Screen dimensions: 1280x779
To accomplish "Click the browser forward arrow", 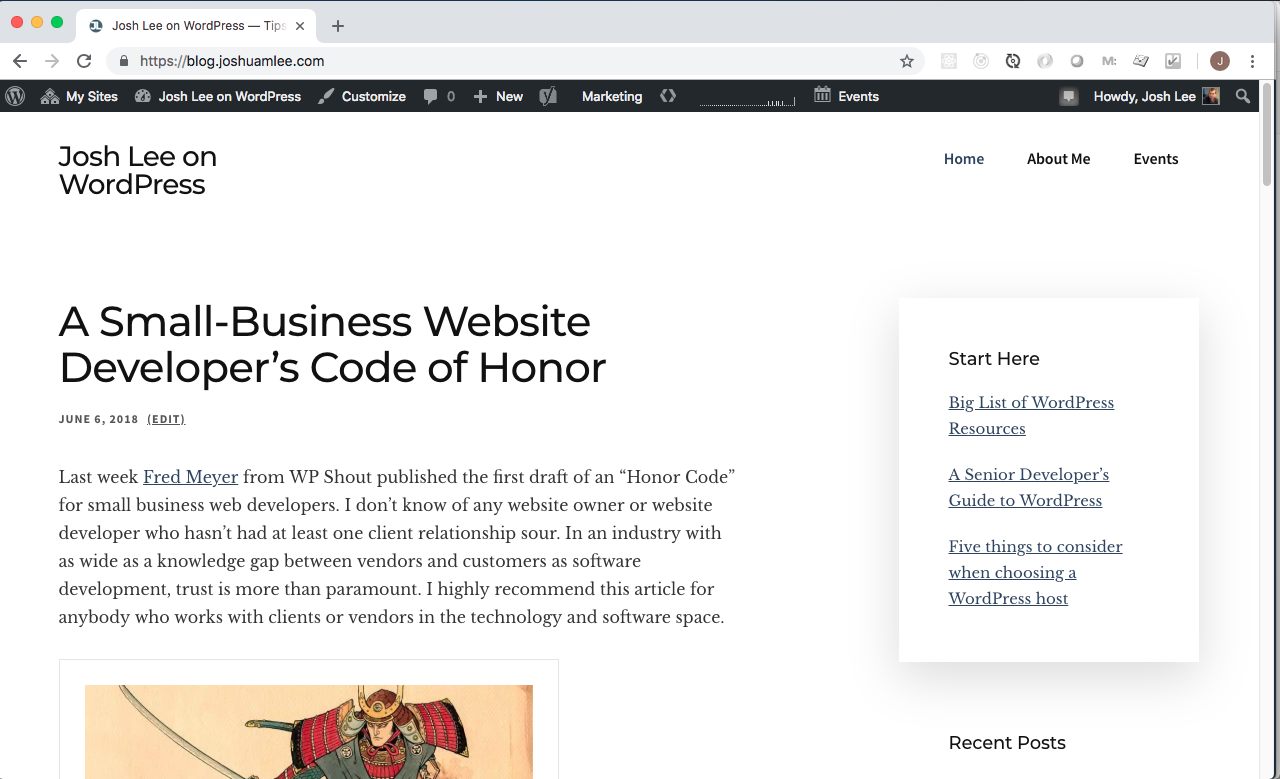I will tap(52, 61).
